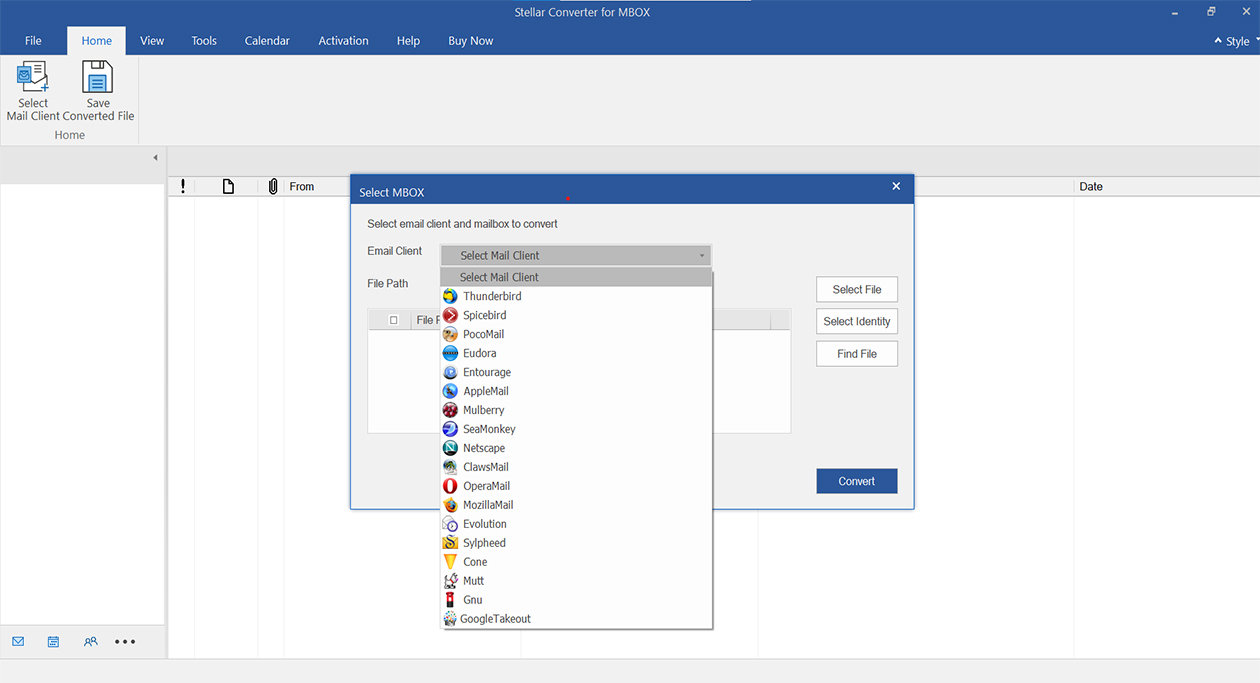Sort by the importance exclamation column icon

pyautogui.click(x=183, y=187)
